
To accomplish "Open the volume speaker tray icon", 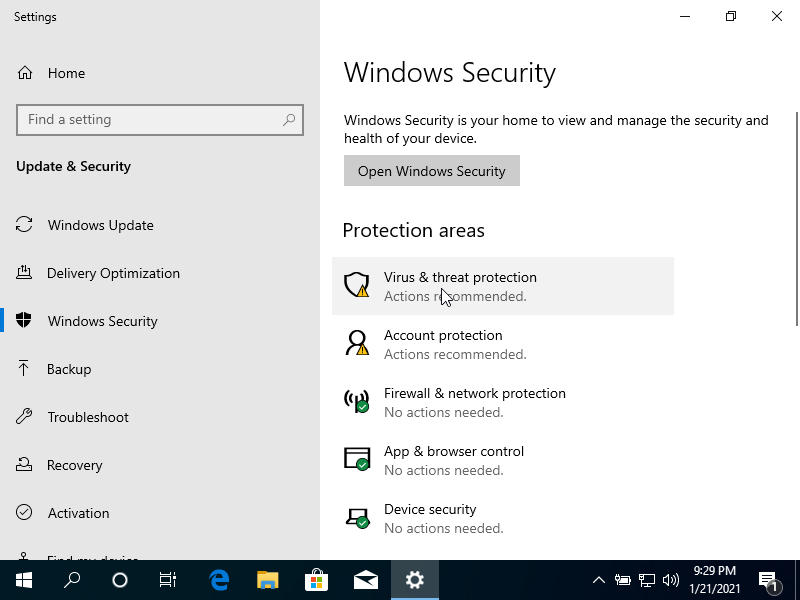I will pyautogui.click(x=670, y=580).
